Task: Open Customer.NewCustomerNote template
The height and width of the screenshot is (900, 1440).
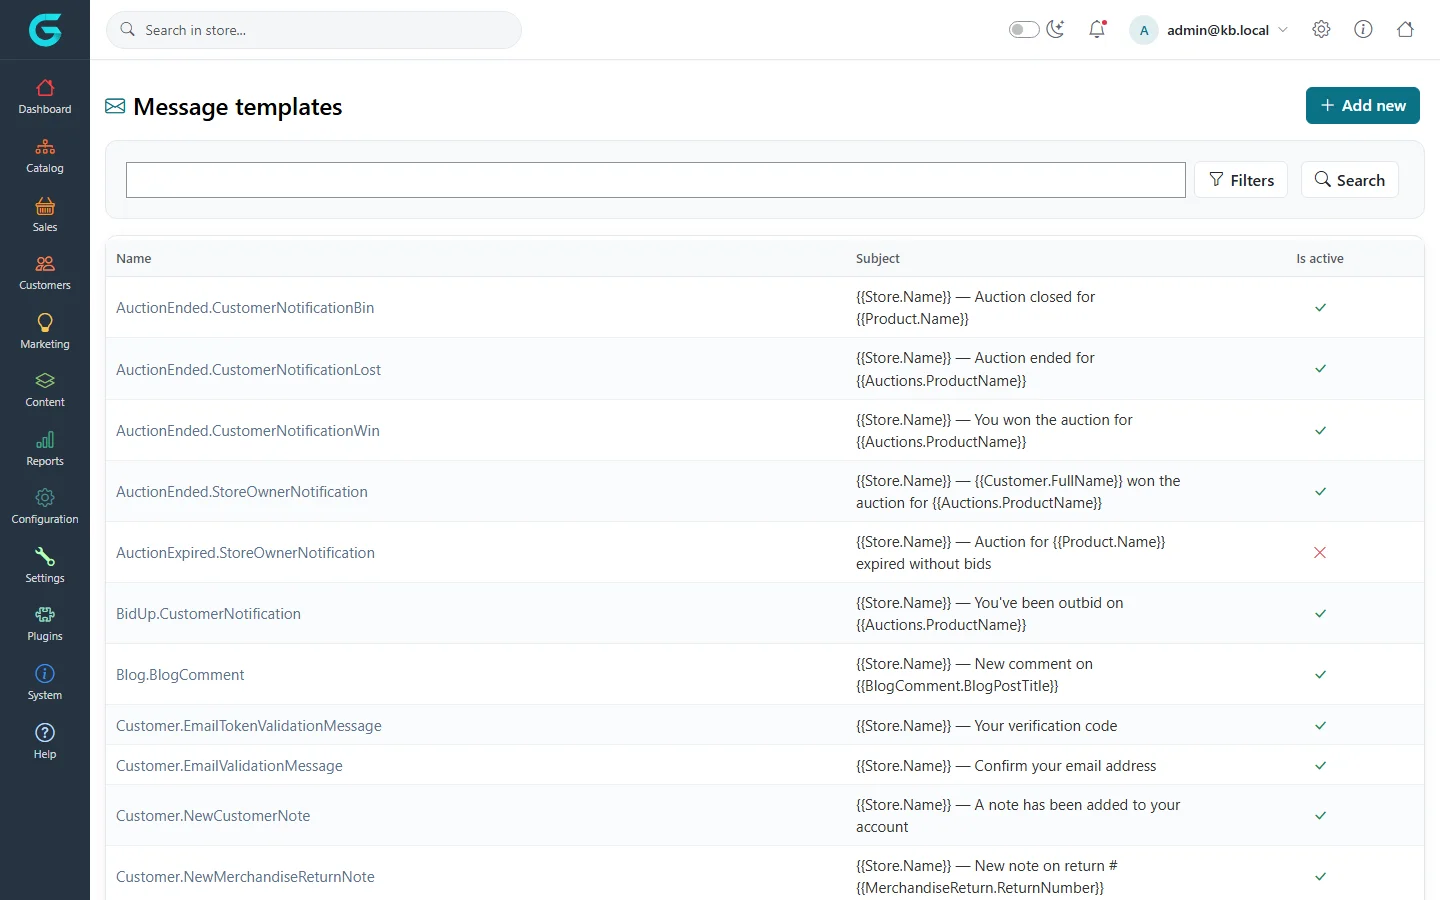Action: pyautogui.click(x=213, y=816)
